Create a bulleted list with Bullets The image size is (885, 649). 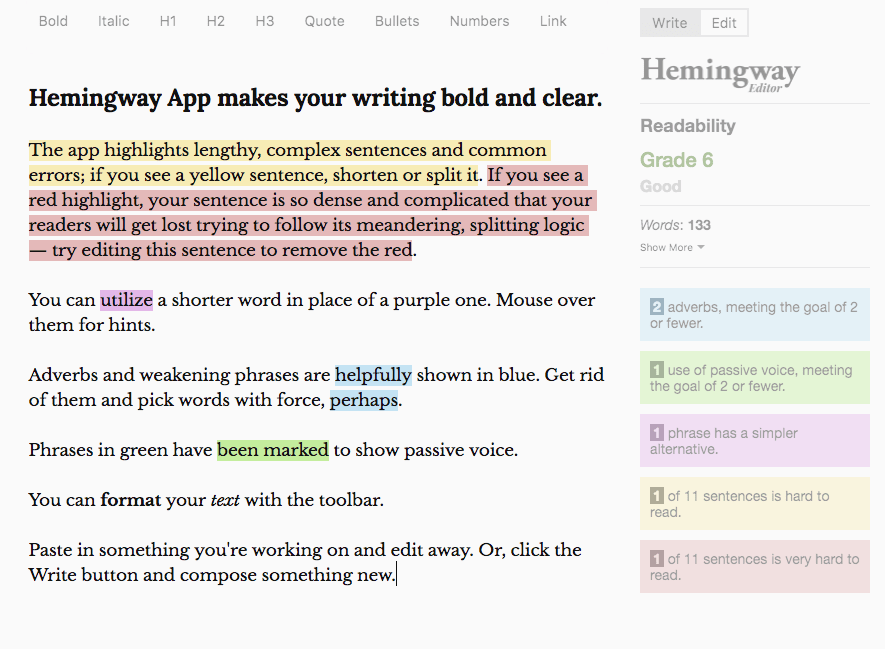(396, 21)
